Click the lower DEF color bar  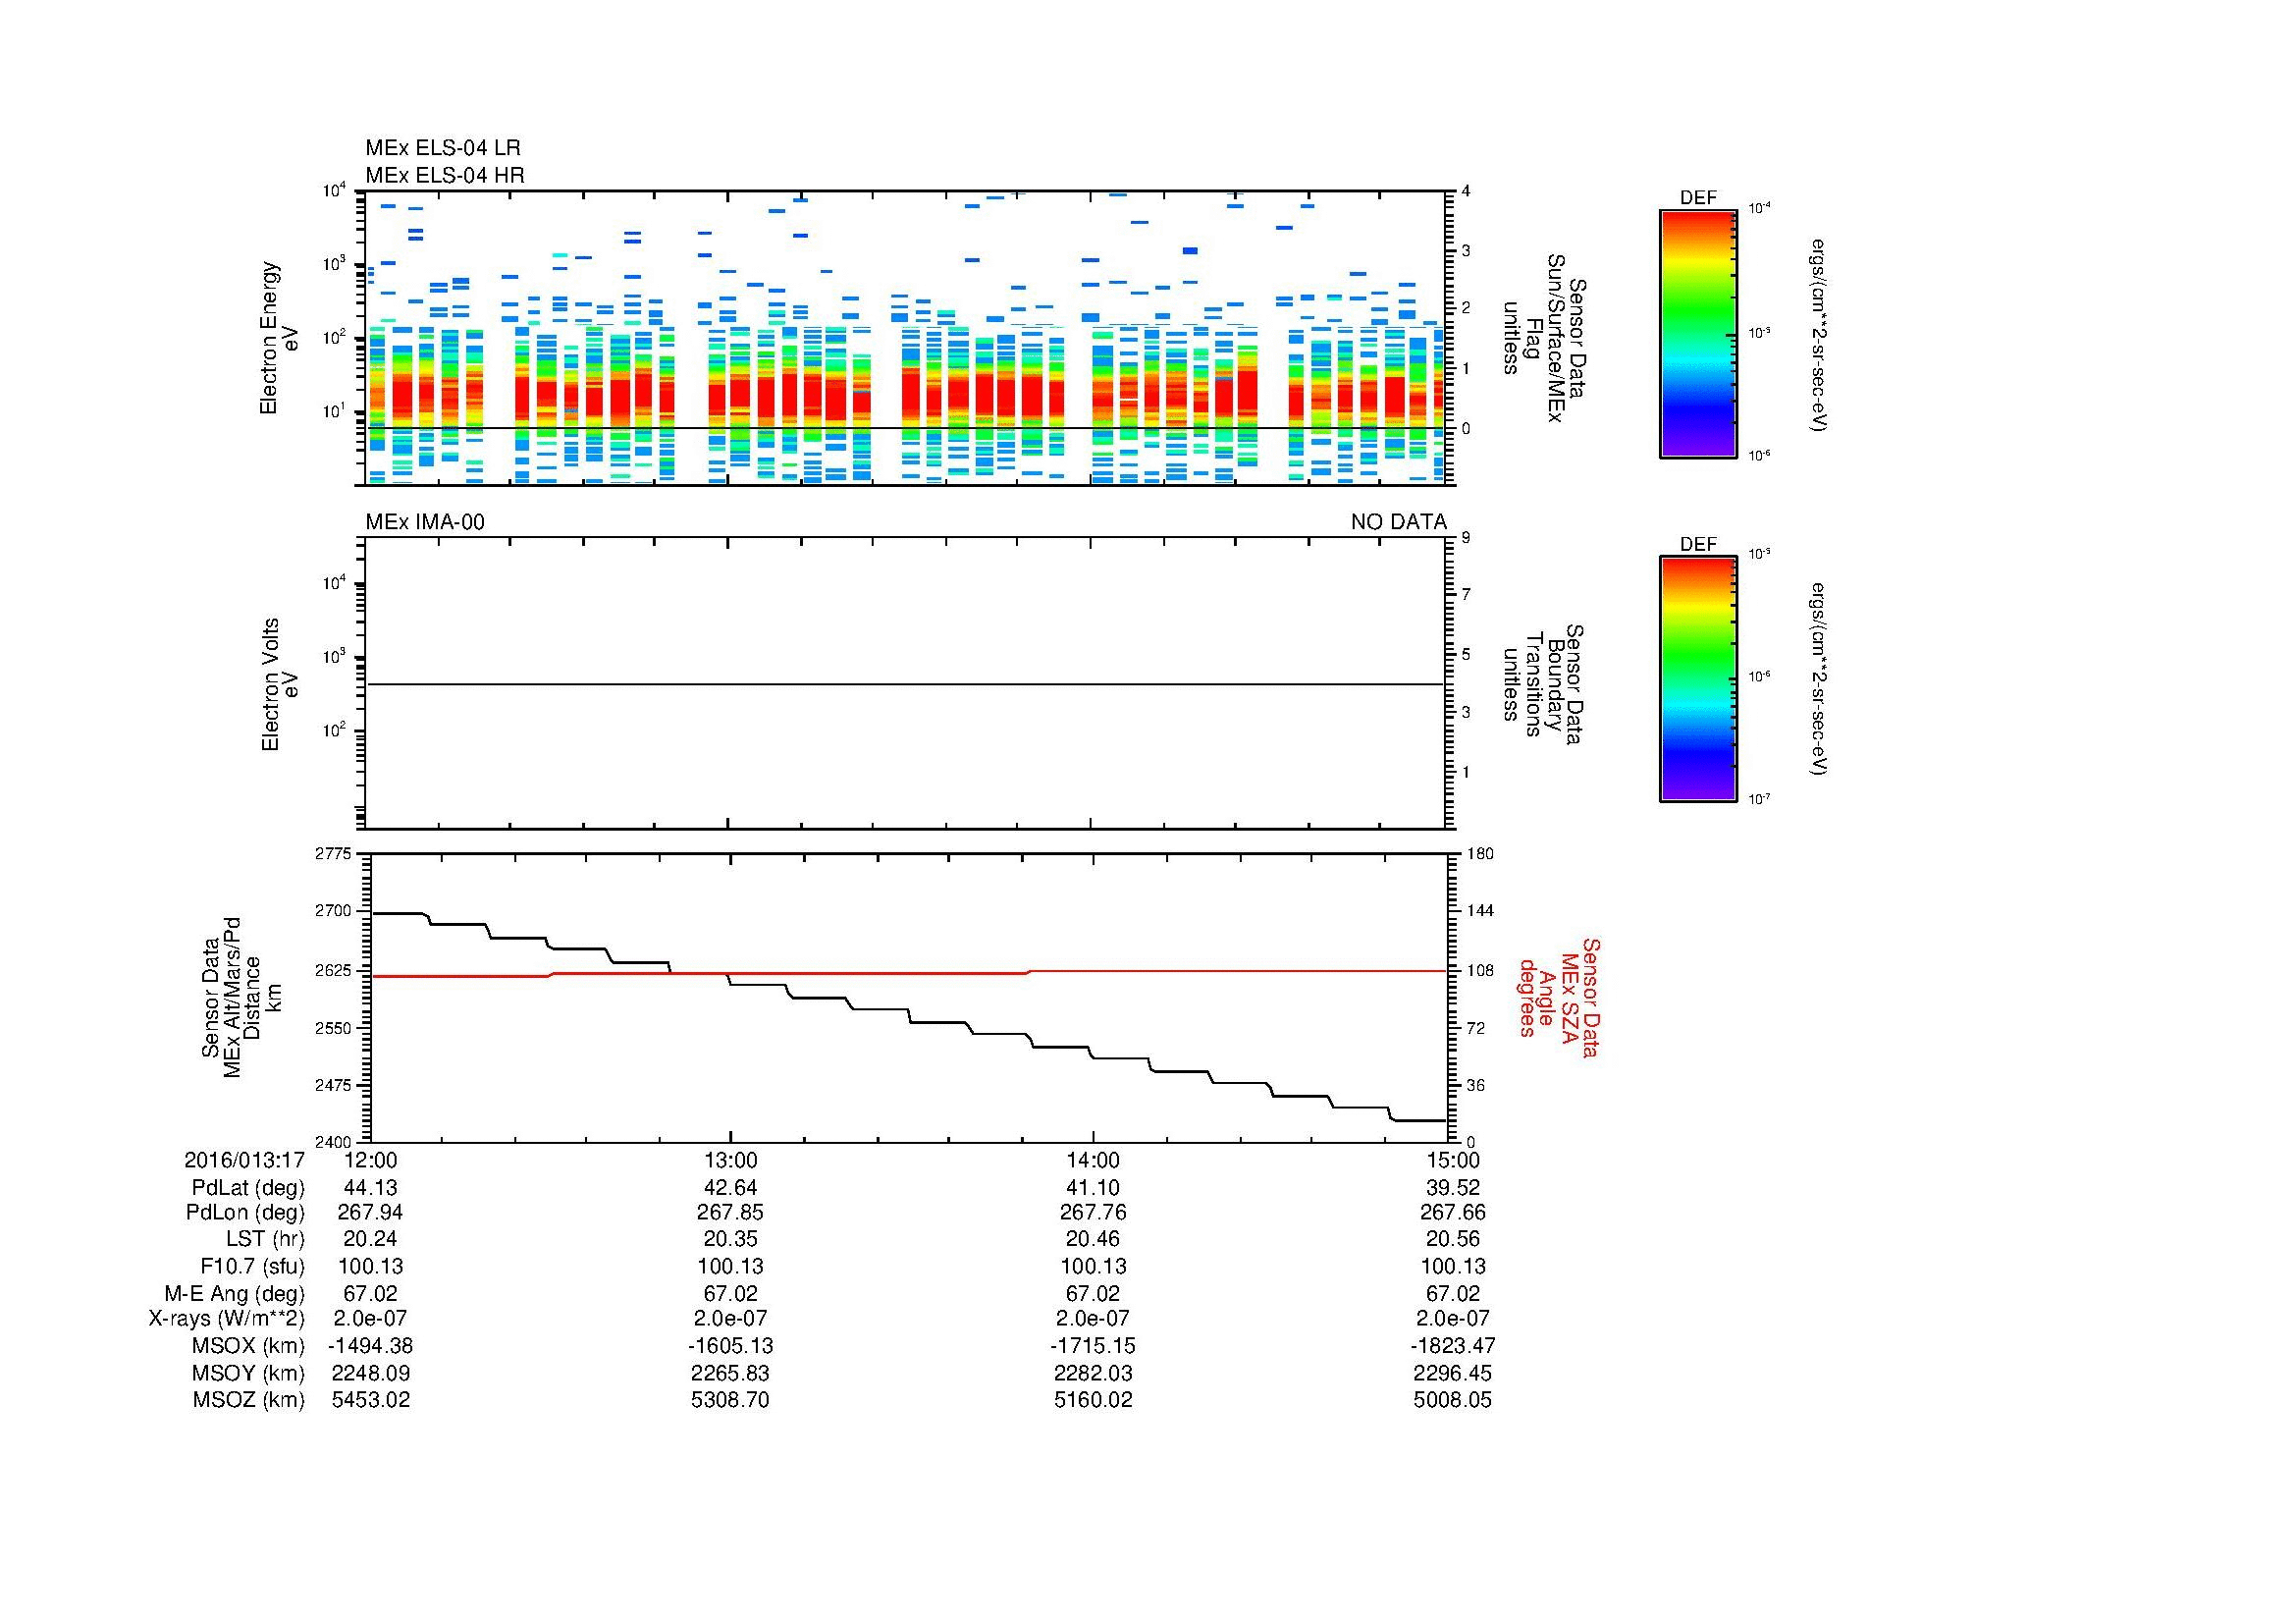1697,679
